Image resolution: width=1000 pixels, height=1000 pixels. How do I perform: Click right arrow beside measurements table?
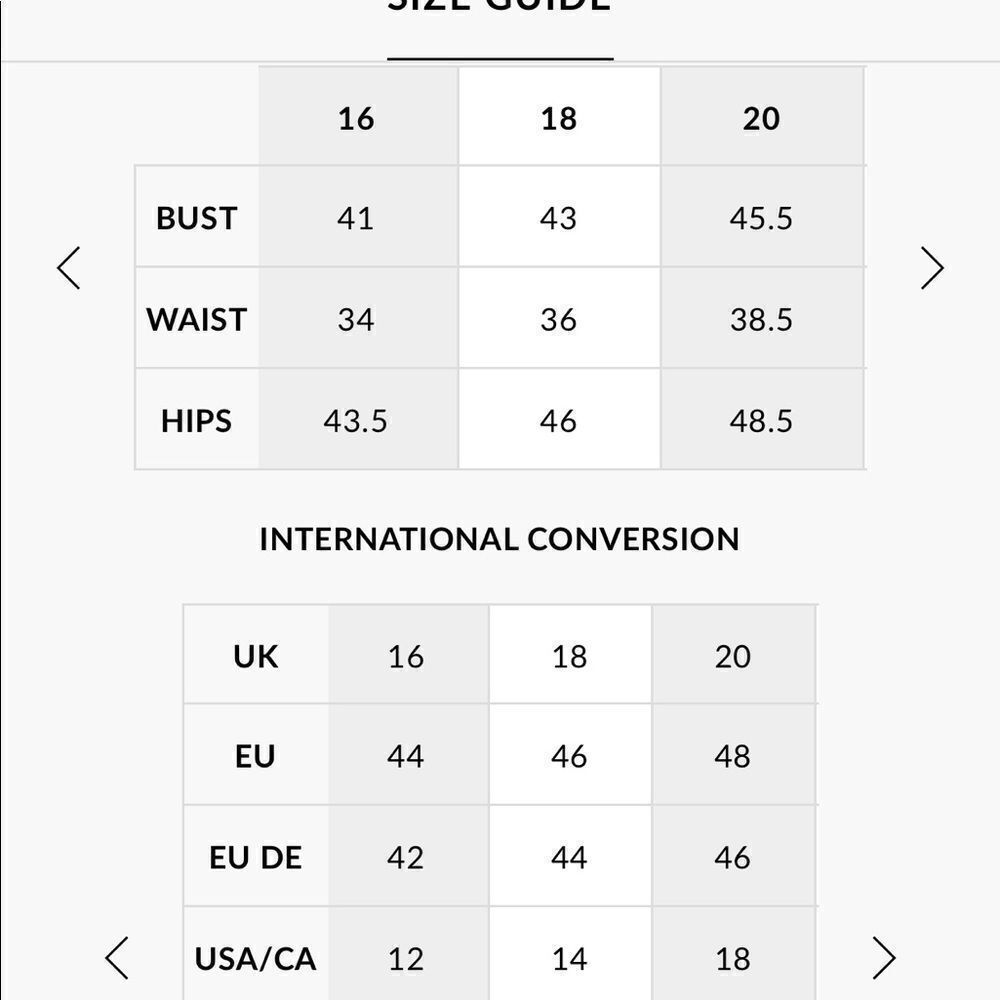point(932,268)
